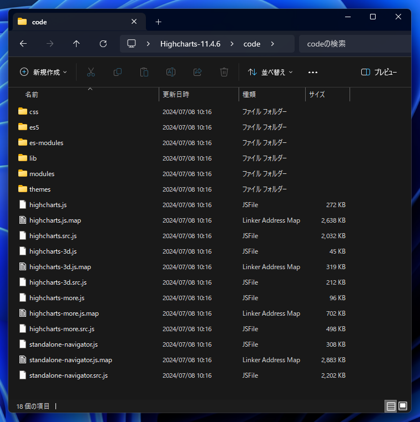Screen dimensions: 420x422
Task: Go up one folder level
Action: [76, 44]
